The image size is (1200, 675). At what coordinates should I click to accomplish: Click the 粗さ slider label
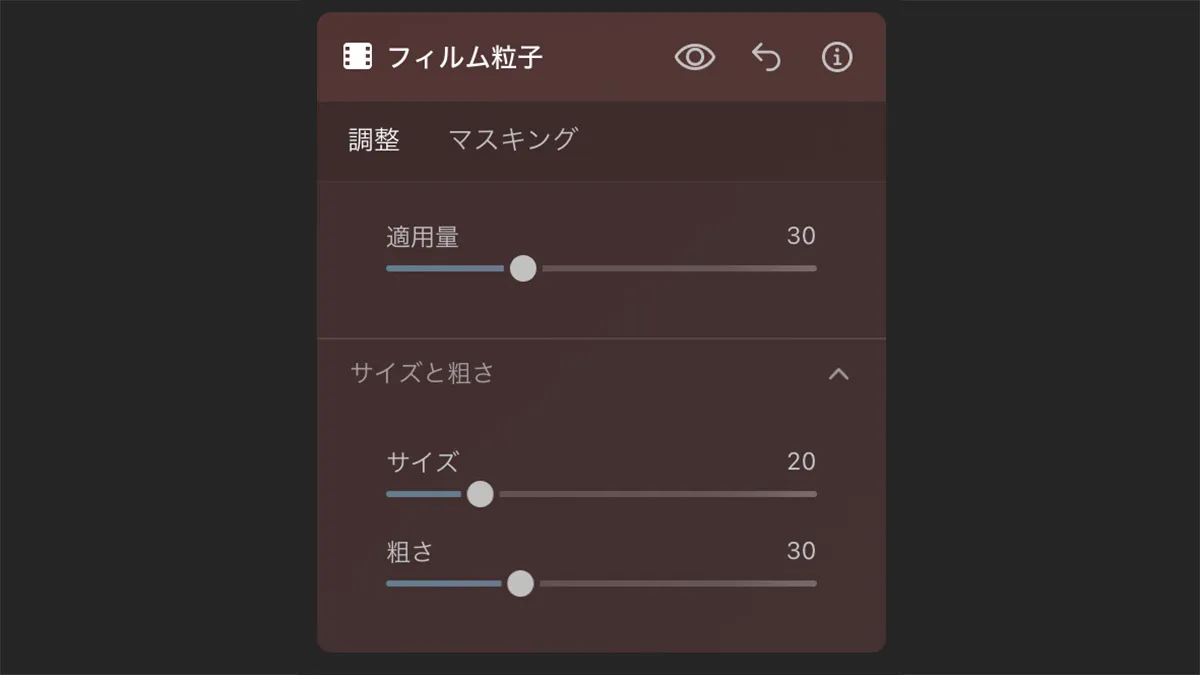409,552
